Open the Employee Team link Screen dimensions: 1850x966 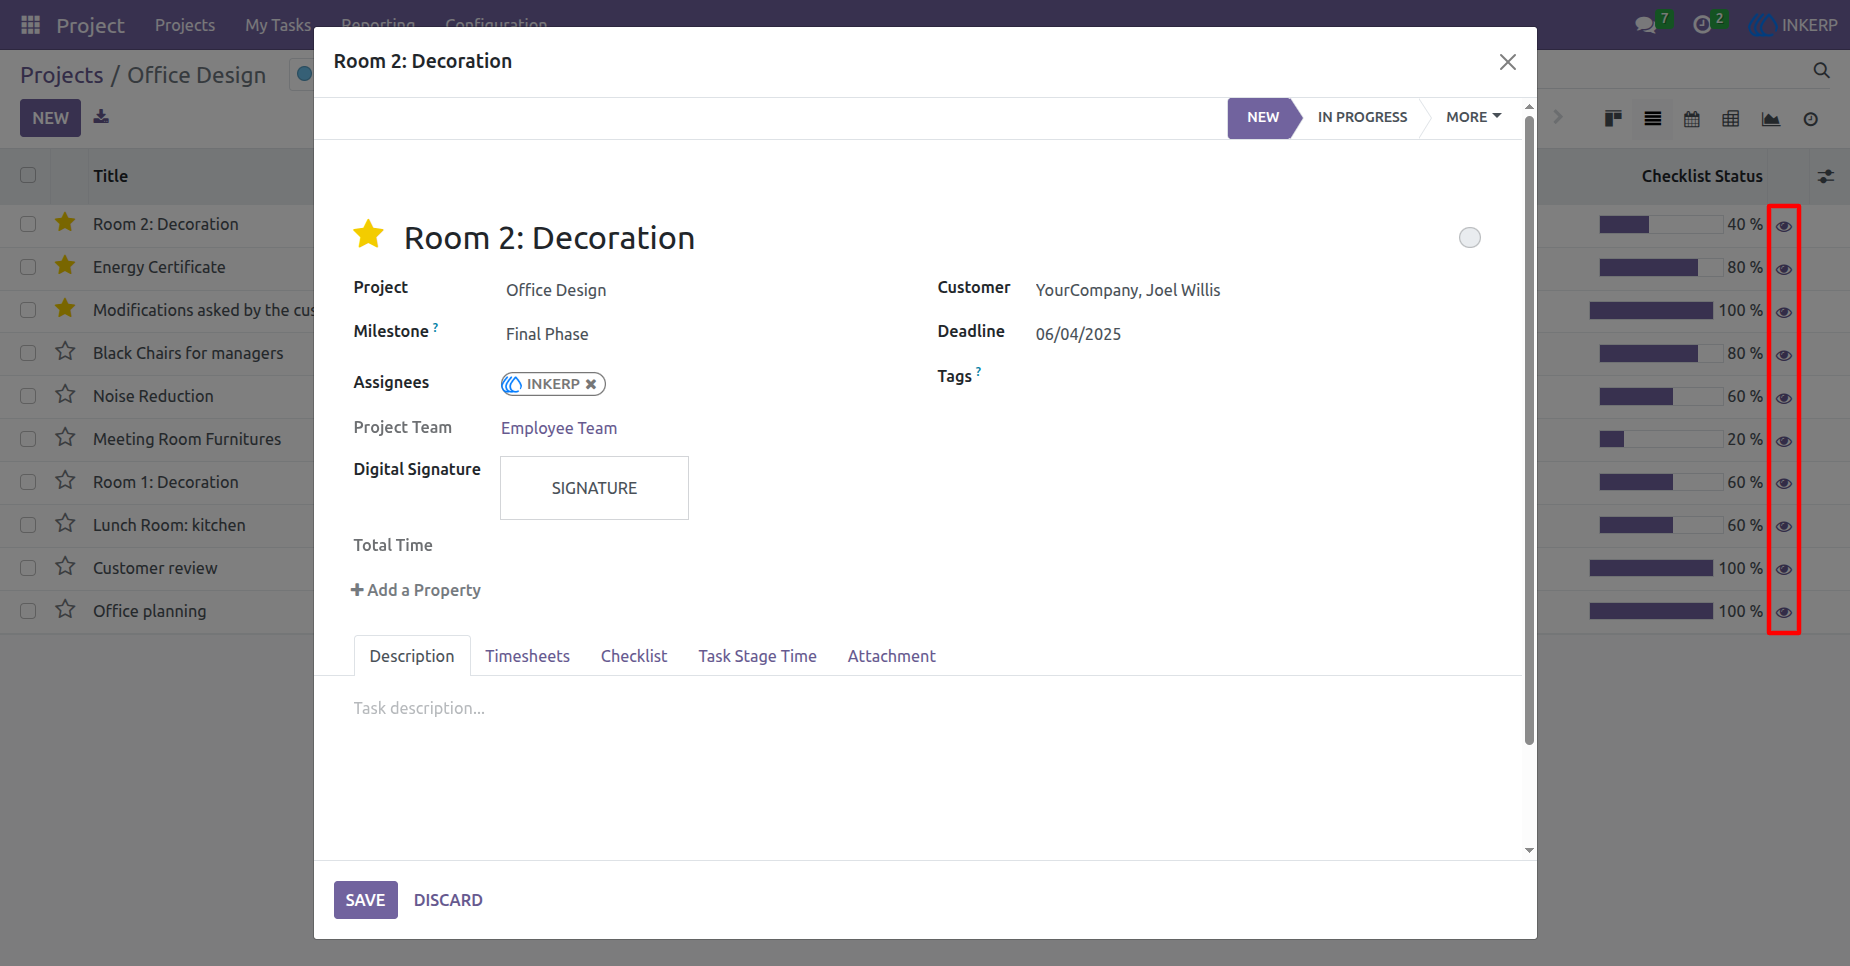click(559, 428)
